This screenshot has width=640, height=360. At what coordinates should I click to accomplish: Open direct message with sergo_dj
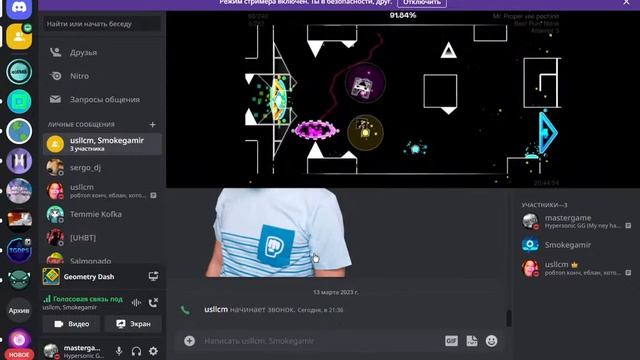click(102, 167)
